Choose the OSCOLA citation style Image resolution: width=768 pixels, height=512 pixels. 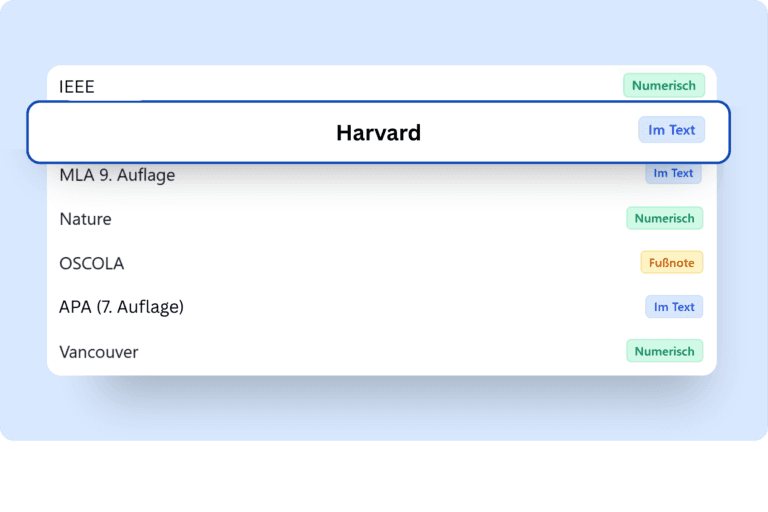click(x=91, y=263)
